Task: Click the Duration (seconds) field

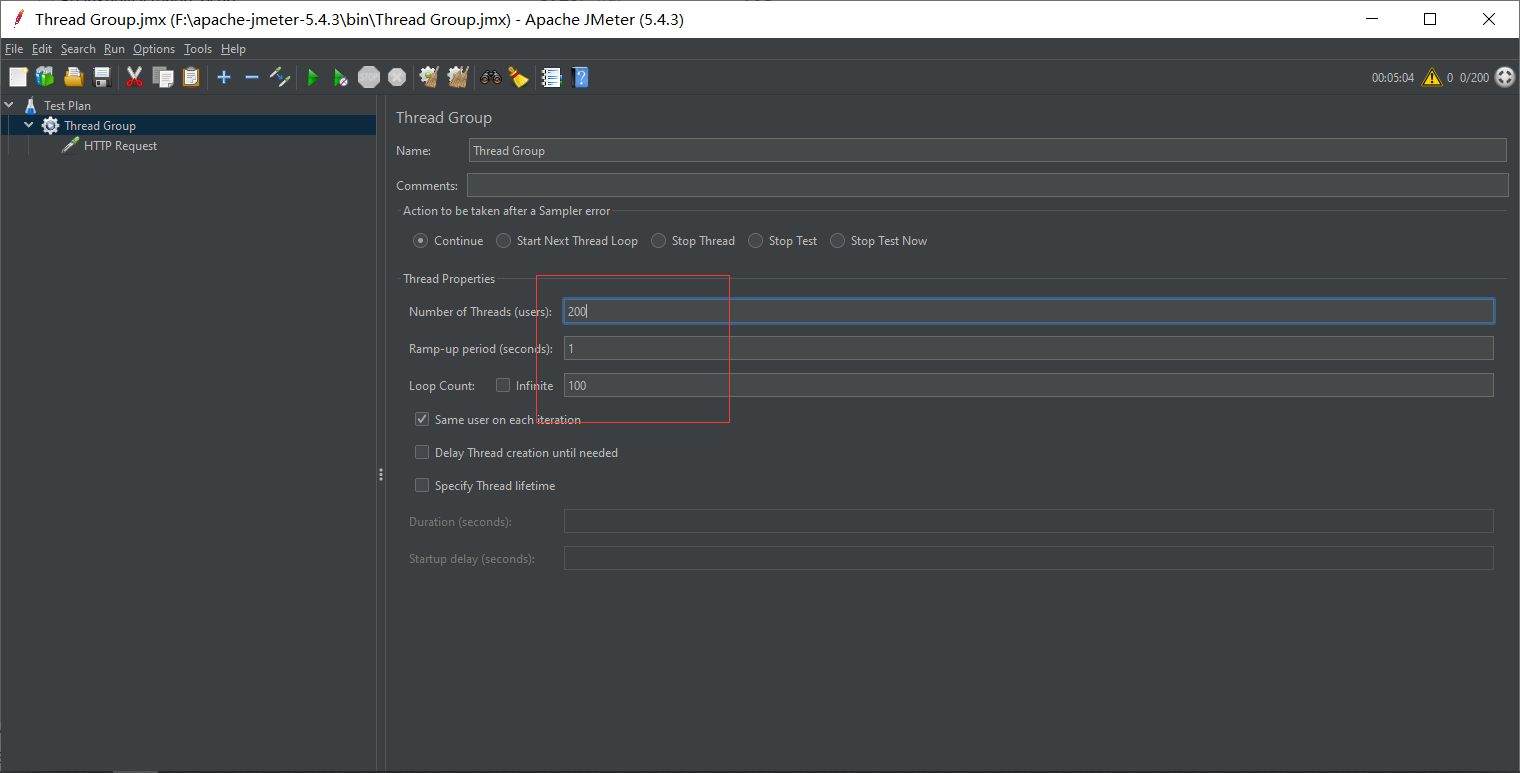Action: click(x=1029, y=521)
